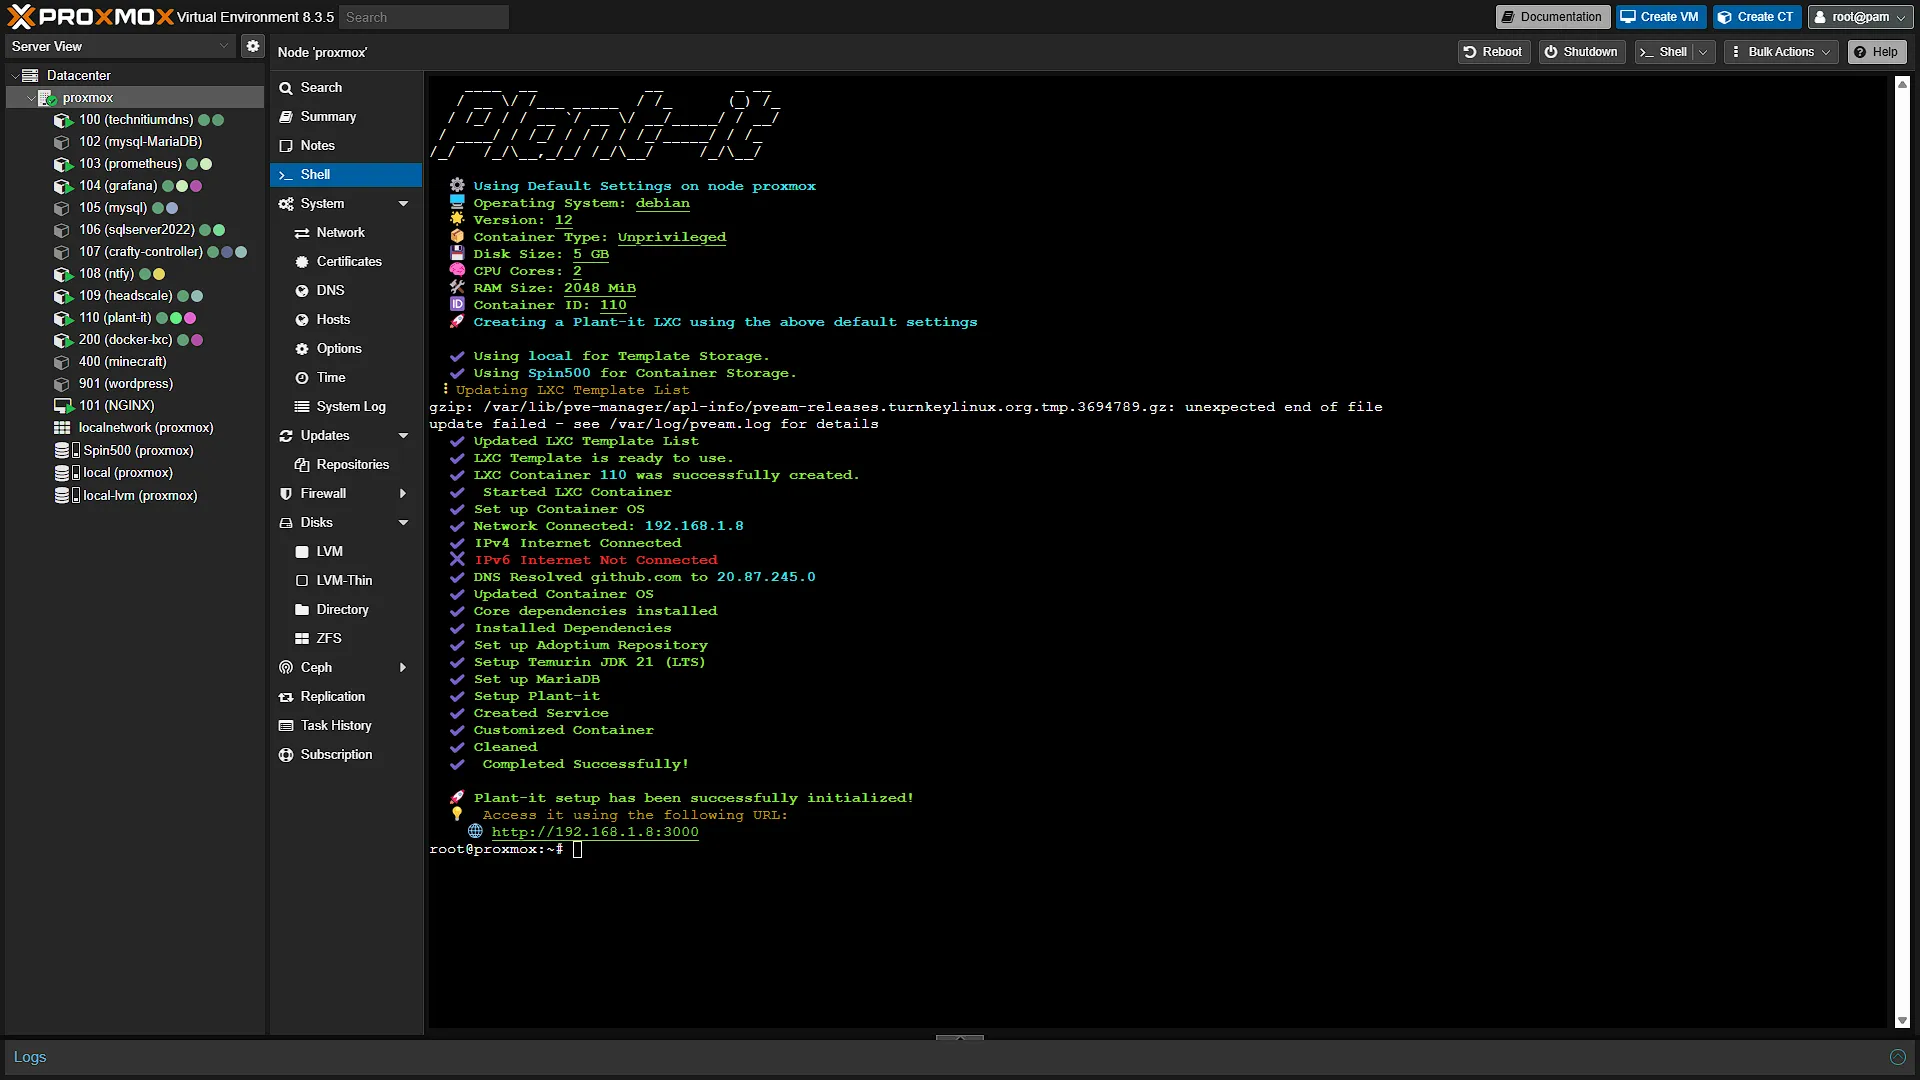Viewport: 1920px width, 1080px height.
Task: Click the container icon for 105 (mysql)
Action: 63,208
